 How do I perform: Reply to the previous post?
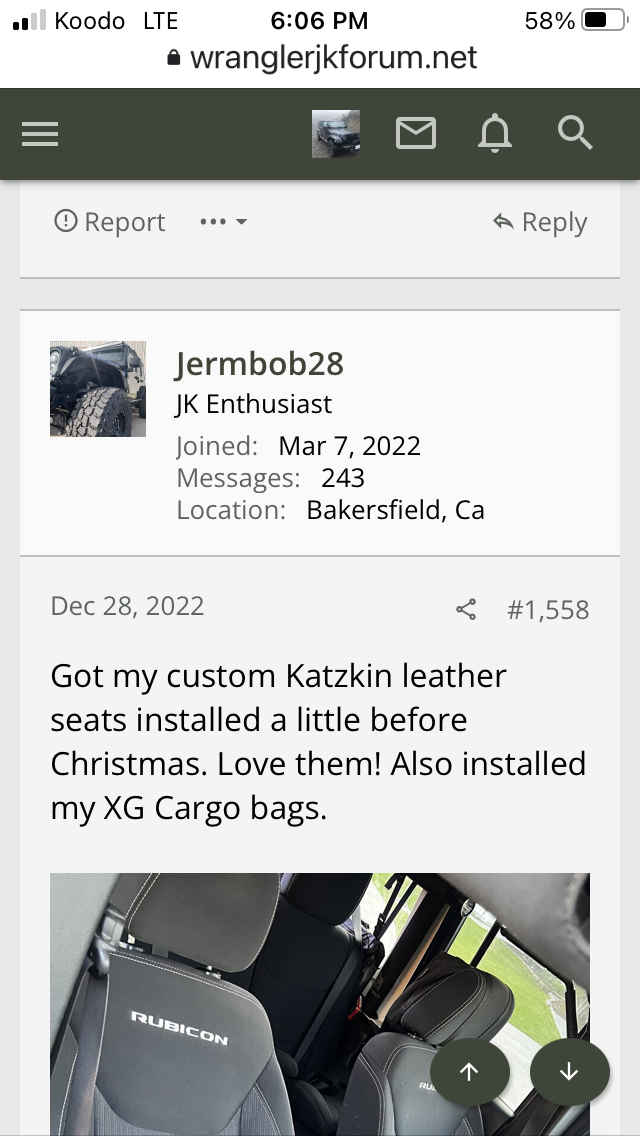[x=540, y=222]
